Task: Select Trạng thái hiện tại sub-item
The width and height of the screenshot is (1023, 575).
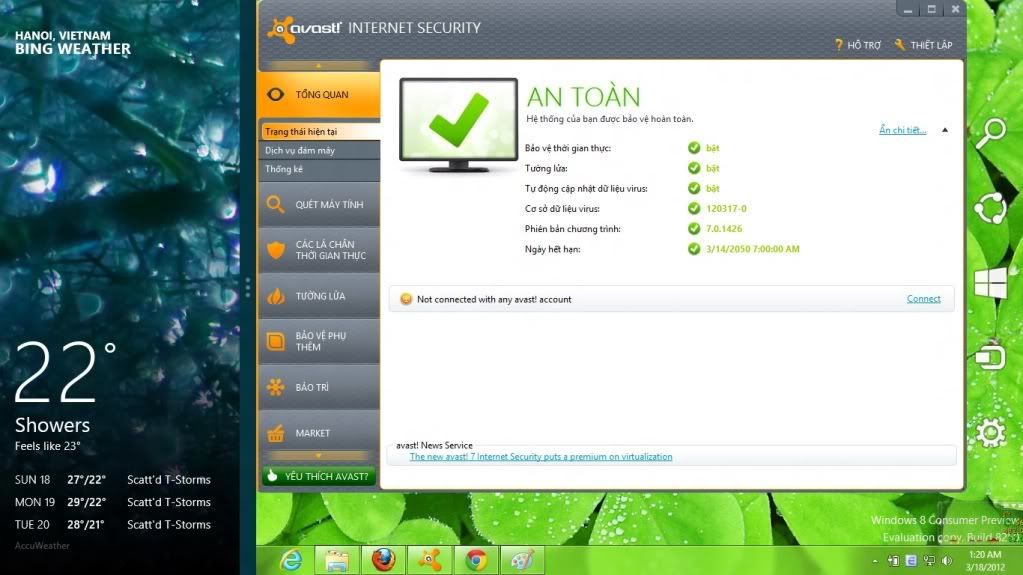Action: point(320,131)
